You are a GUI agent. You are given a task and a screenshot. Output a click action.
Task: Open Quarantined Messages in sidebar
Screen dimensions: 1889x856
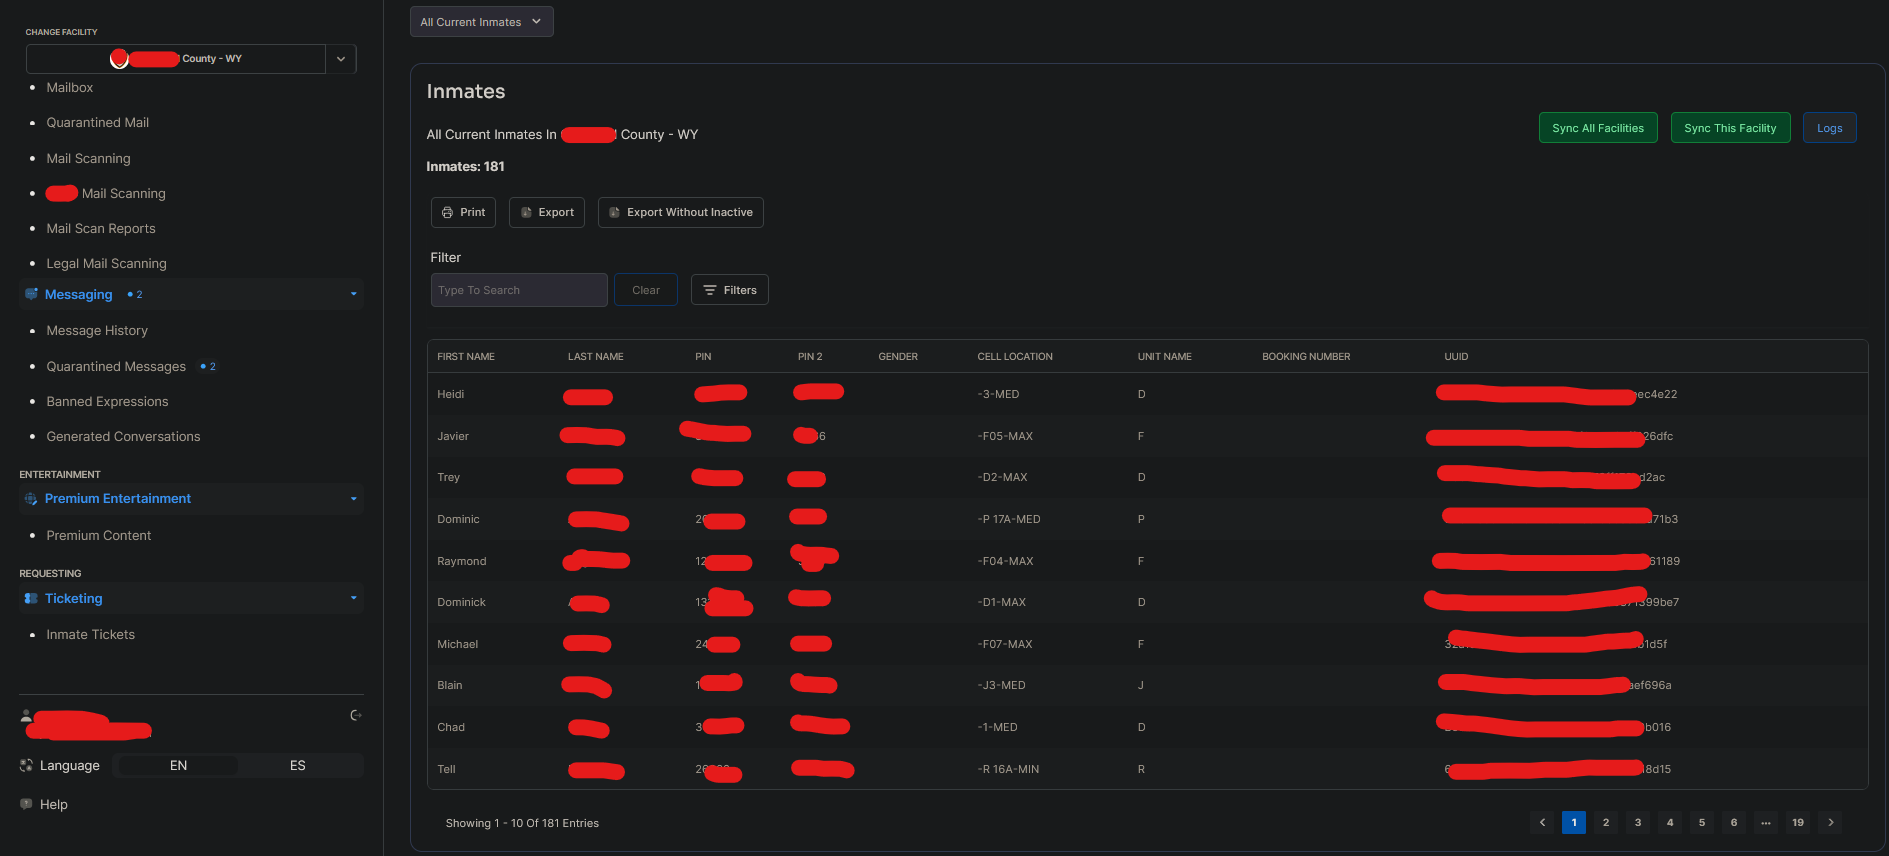[x=116, y=367]
